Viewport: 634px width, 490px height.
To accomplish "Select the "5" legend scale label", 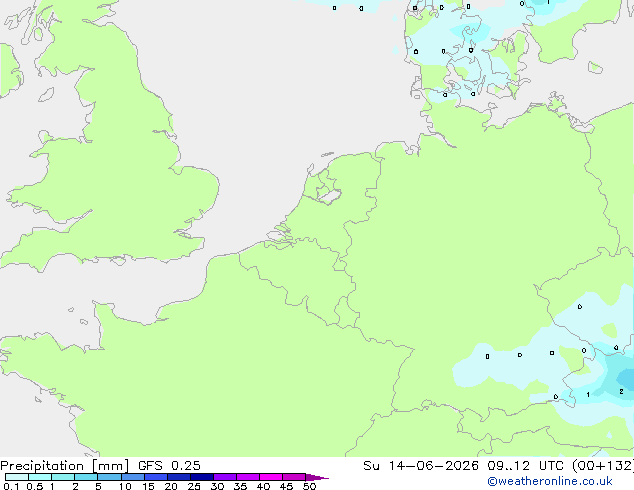I will (98, 486).
